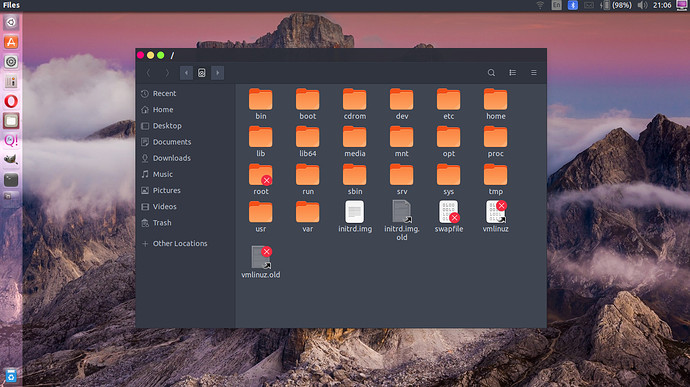This screenshot has height=387, width=690.
Task: Go forward using the forward arrow
Action: pos(167,73)
